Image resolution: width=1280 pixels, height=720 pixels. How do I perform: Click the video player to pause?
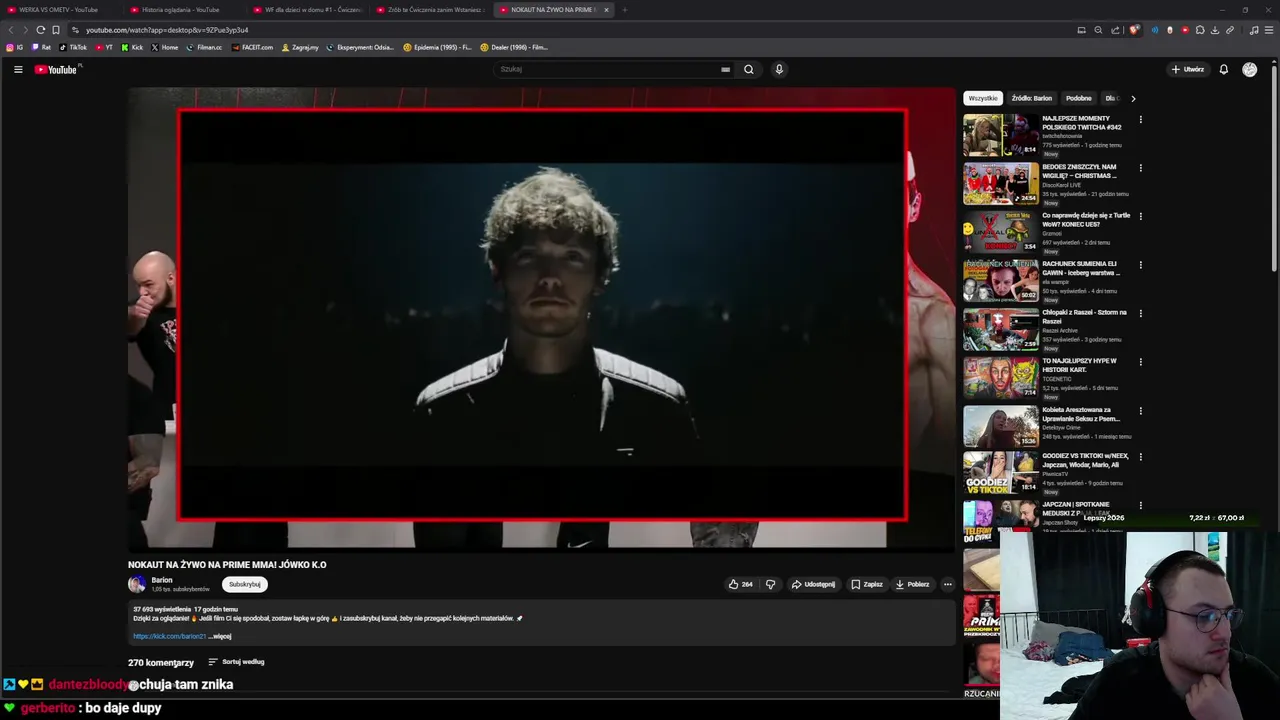542,318
